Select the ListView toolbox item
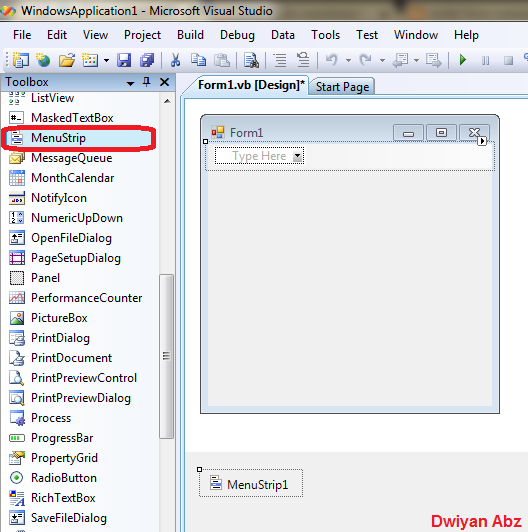The image size is (528, 532). (80, 98)
